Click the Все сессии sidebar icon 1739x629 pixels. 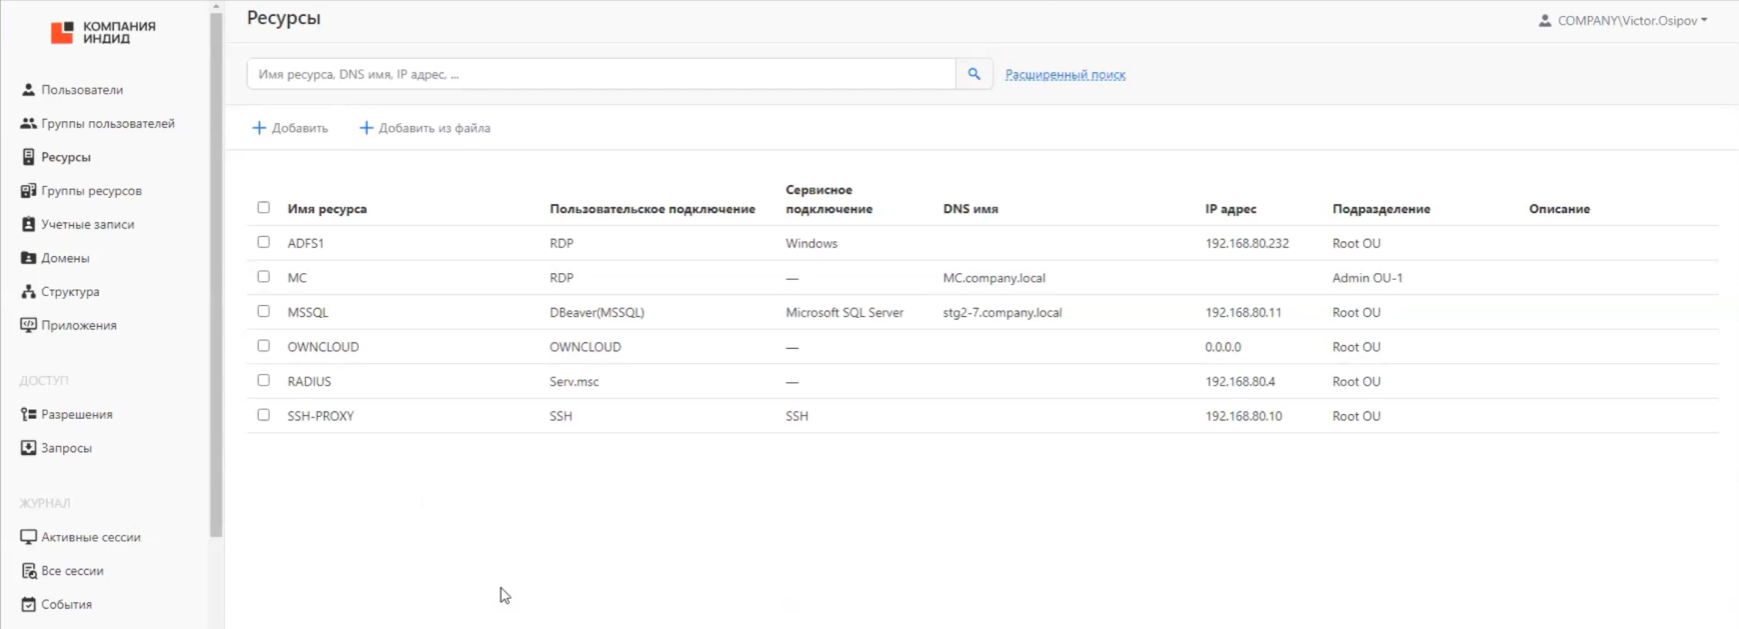[28, 571]
